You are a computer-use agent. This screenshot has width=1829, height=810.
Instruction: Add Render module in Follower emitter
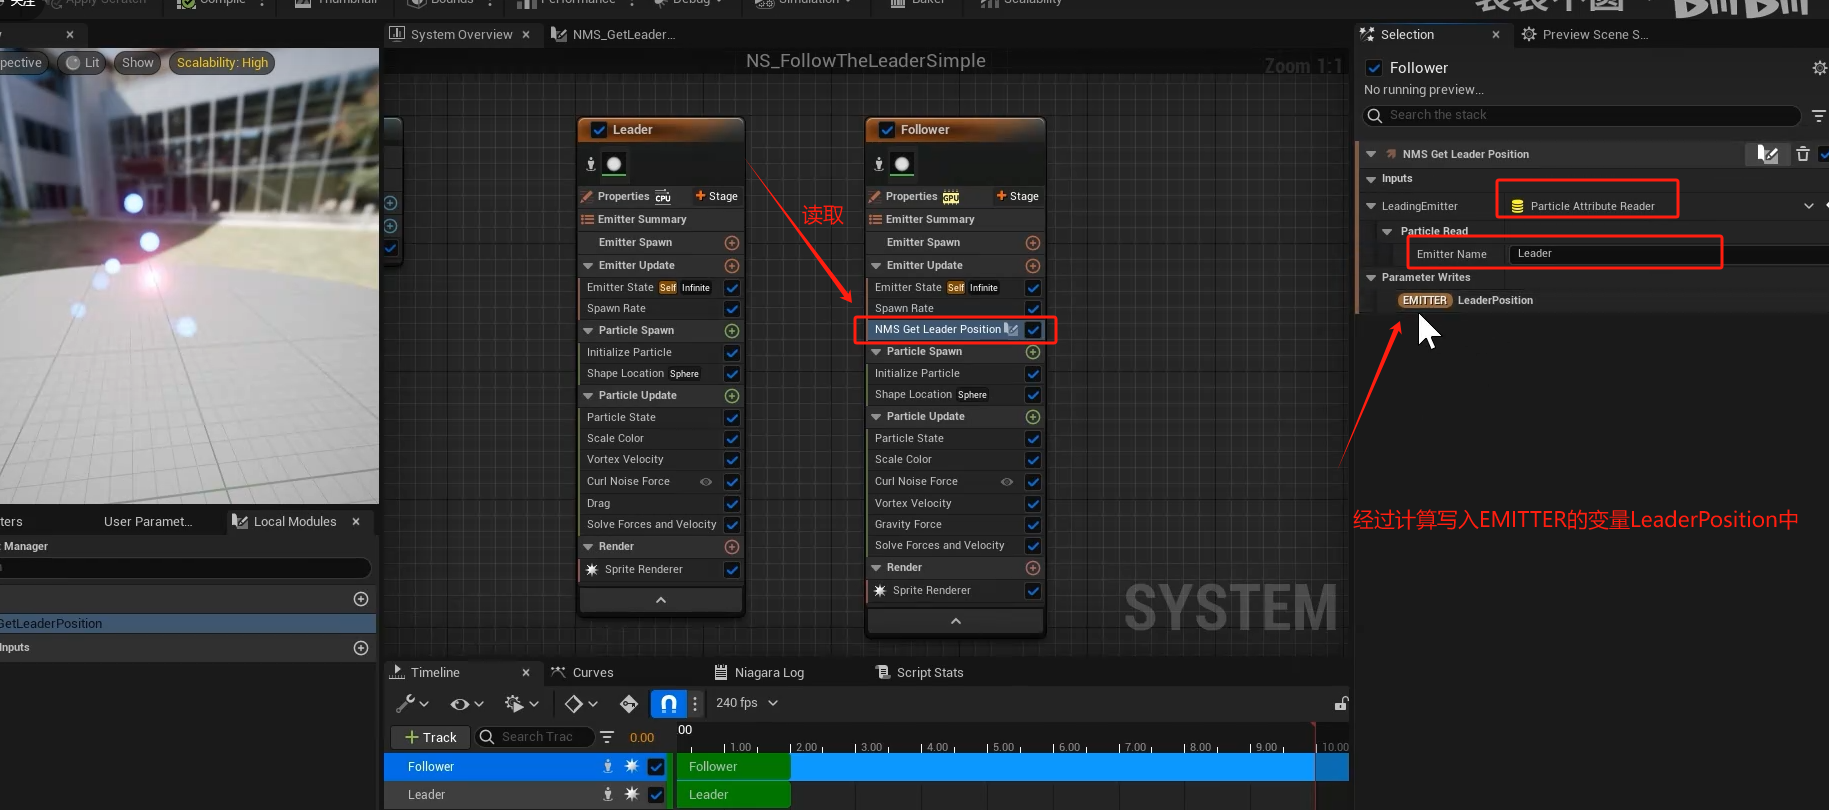tap(1033, 568)
